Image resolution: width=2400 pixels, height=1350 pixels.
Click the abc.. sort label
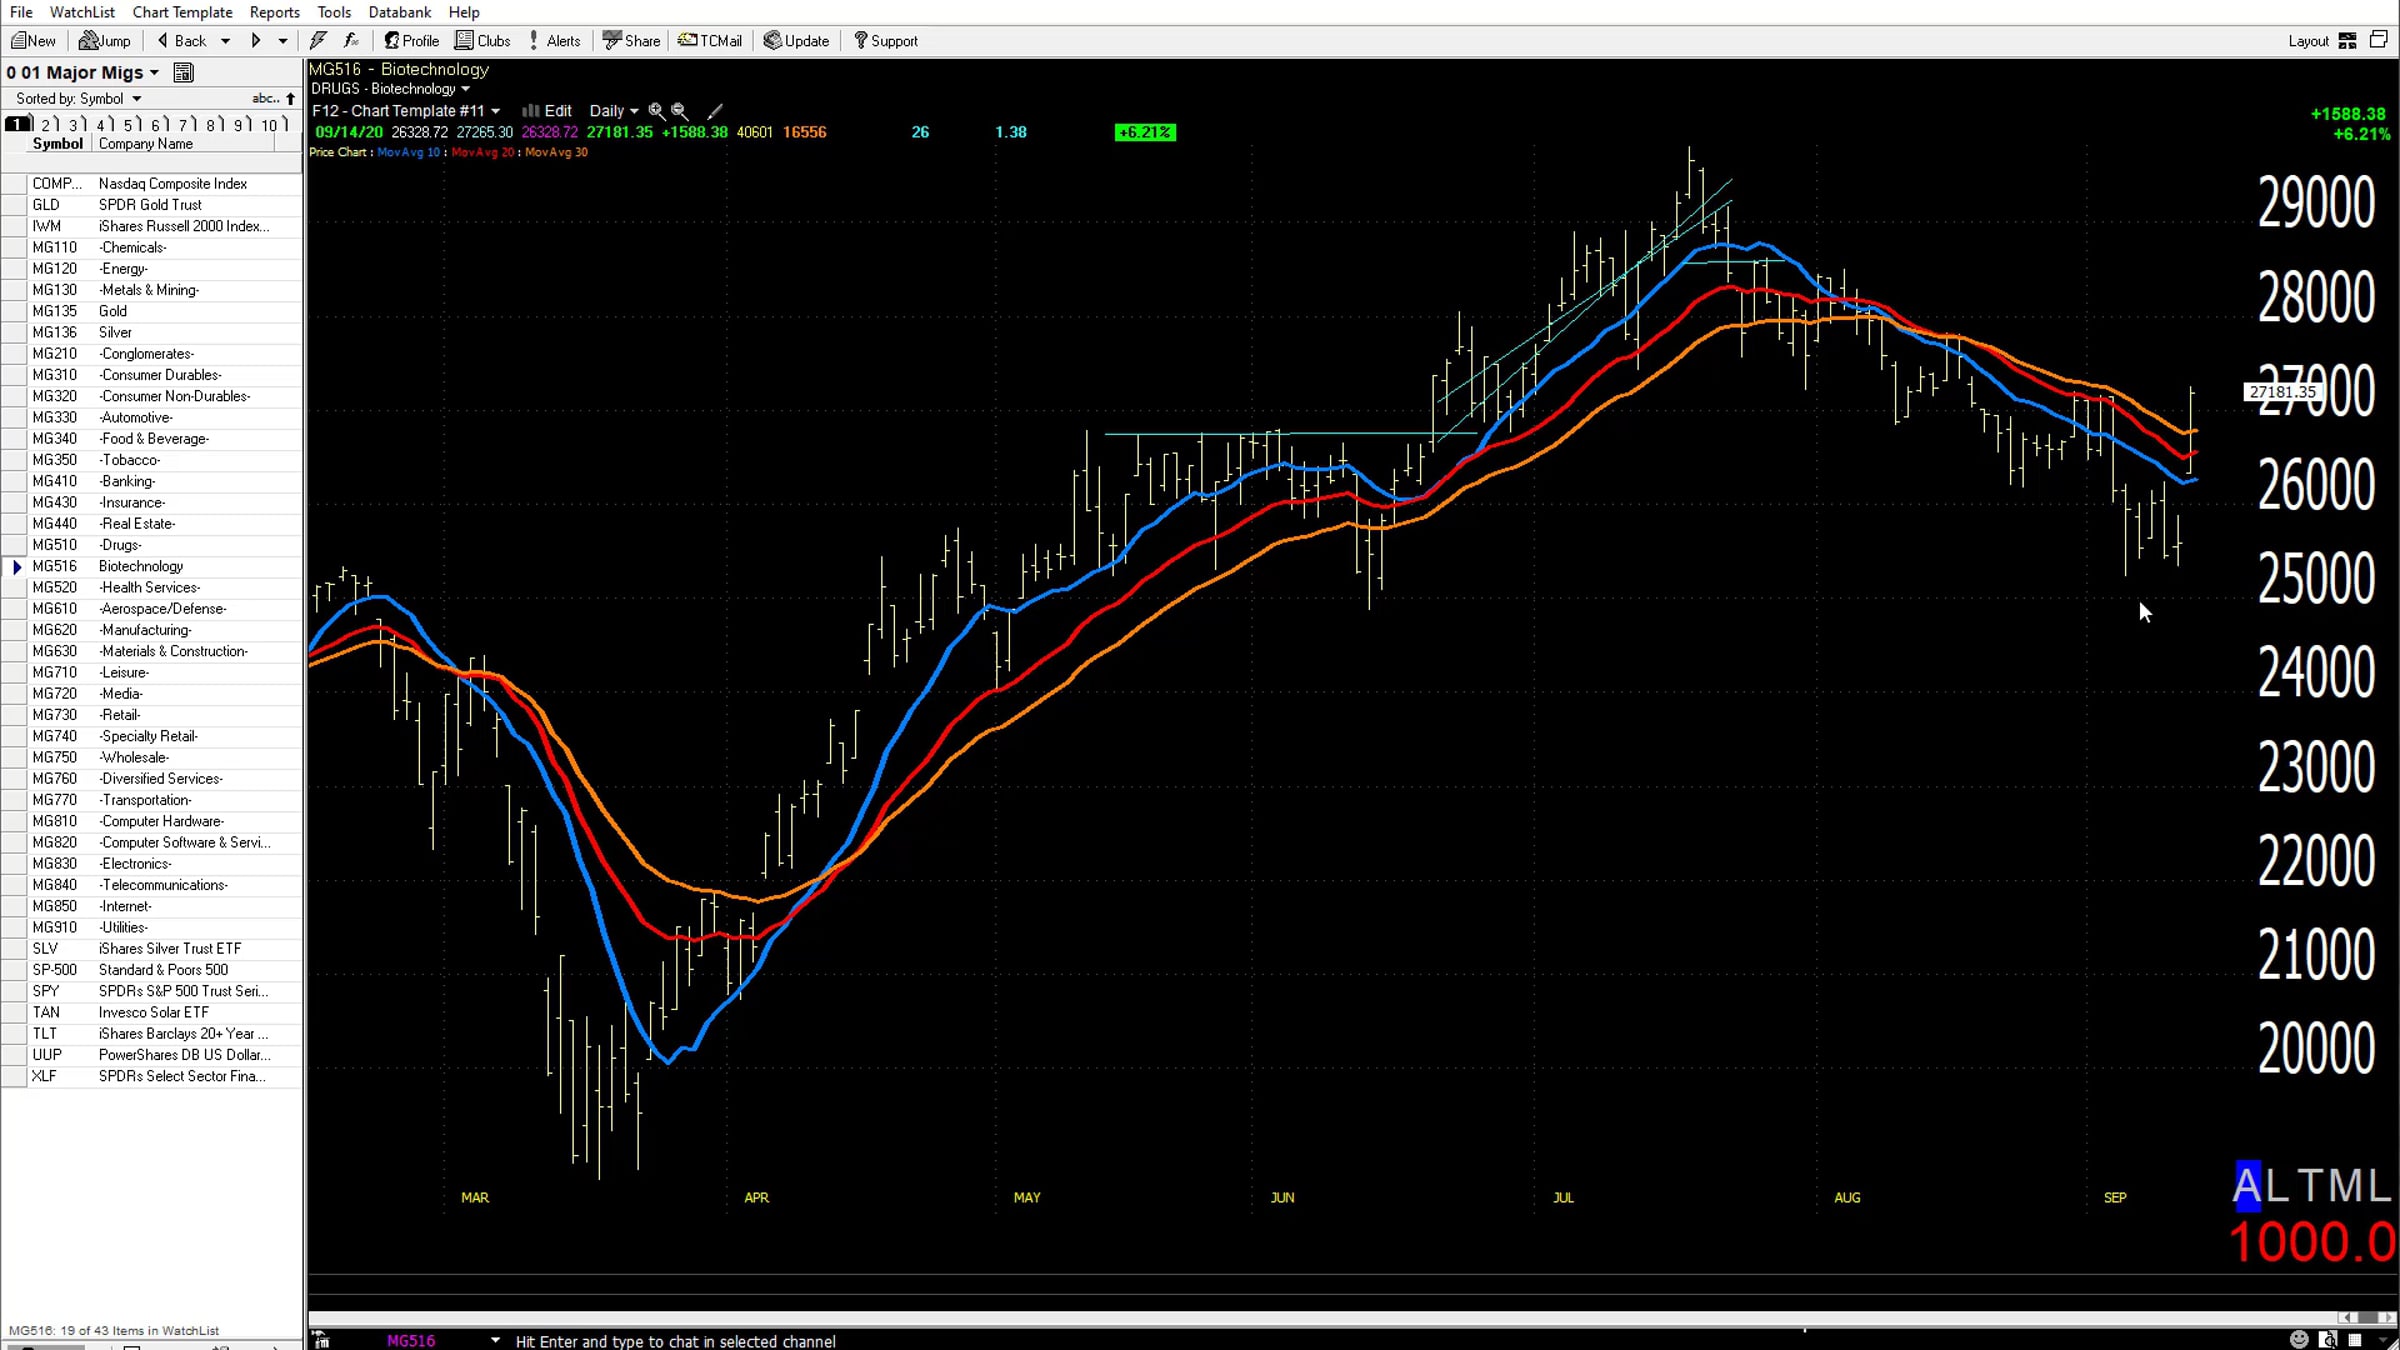[266, 98]
